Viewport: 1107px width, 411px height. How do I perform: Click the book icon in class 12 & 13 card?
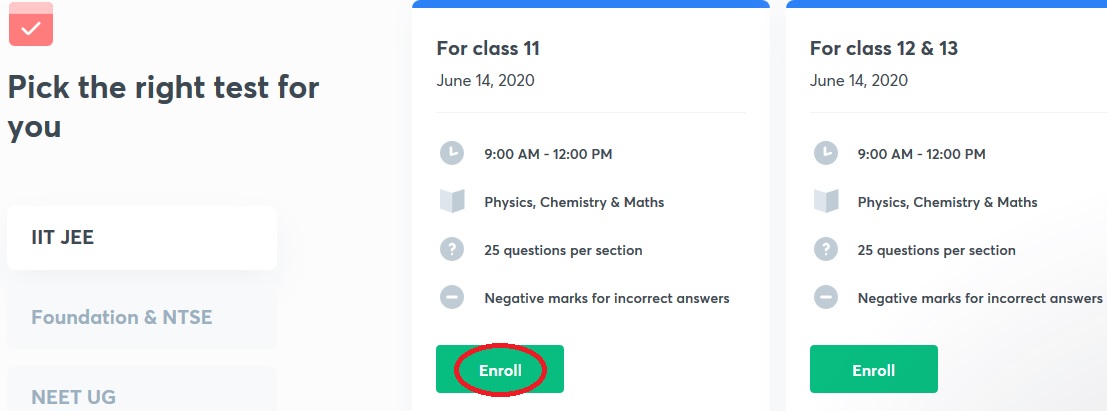click(825, 201)
